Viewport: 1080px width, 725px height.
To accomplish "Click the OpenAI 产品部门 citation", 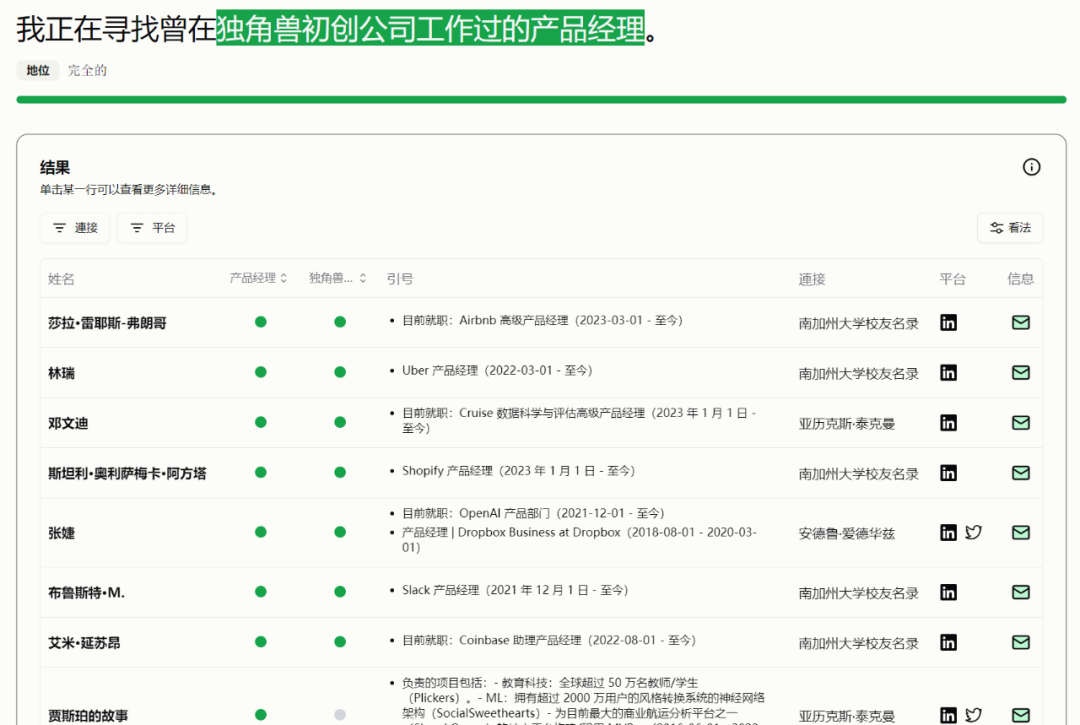I will click(x=533, y=513).
